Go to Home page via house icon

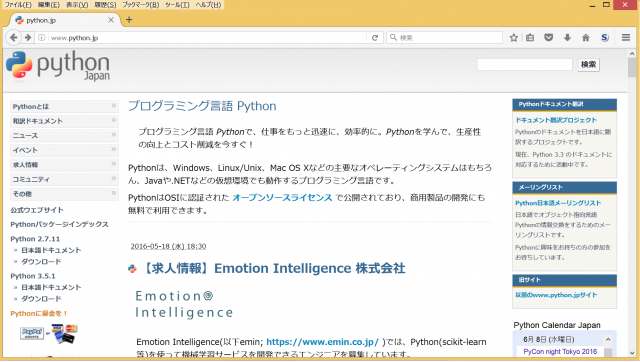tap(586, 38)
